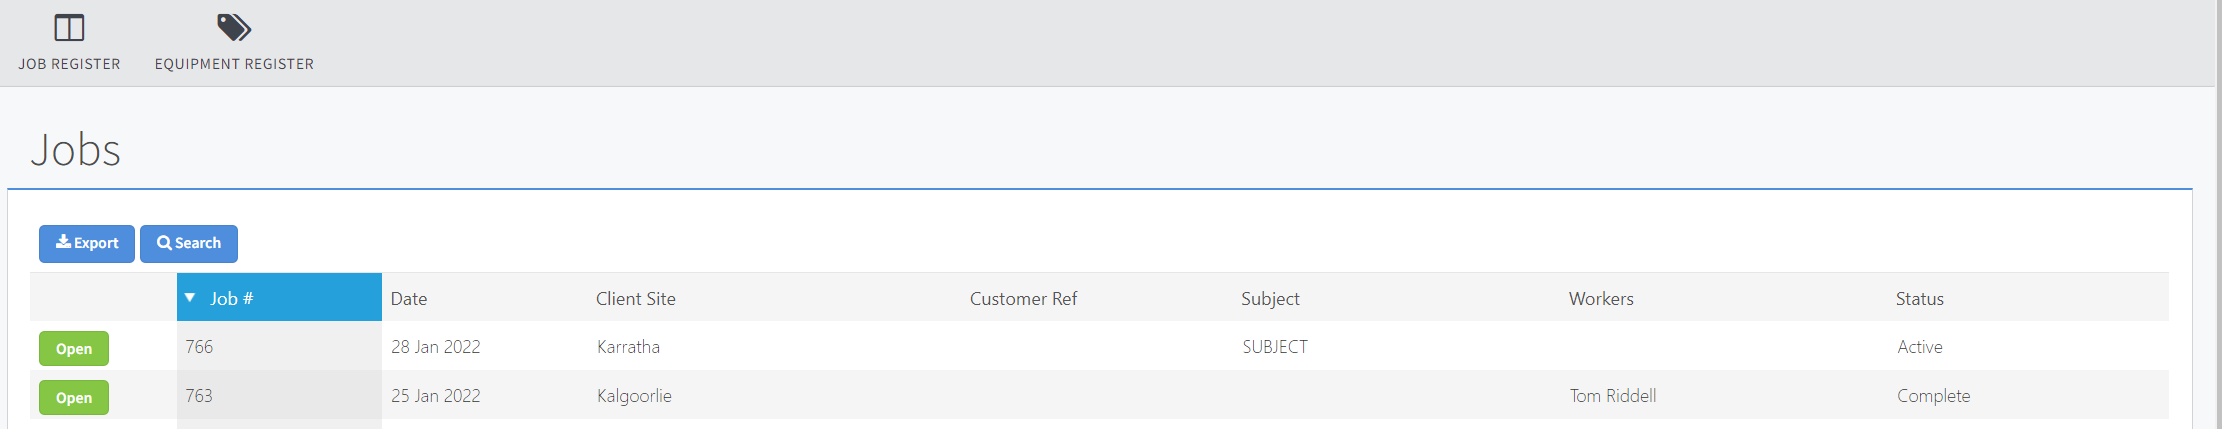Open the Job Register panel icon
Image resolution: width=2222 pixels, height=429 pixels.
click(x=69, y=28)
